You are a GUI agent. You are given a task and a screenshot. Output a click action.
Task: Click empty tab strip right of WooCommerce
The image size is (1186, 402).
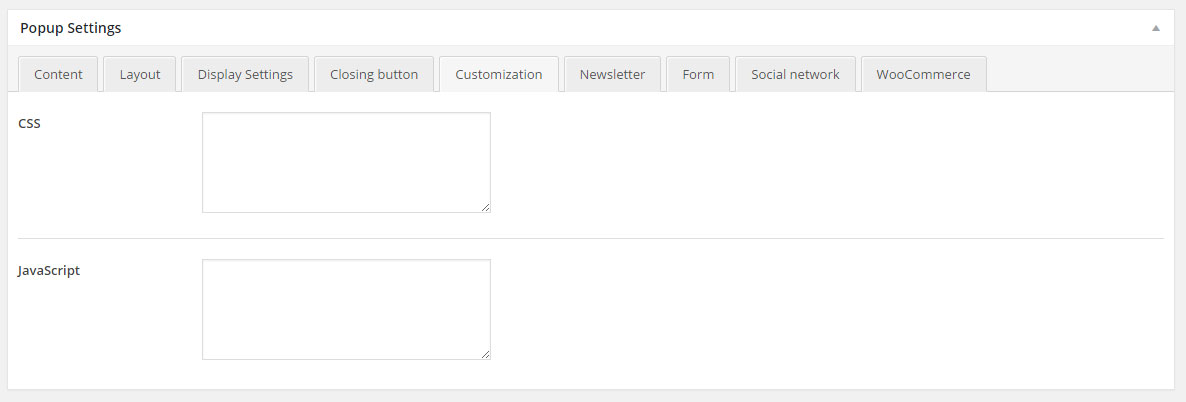click(x=1080, y=73)
